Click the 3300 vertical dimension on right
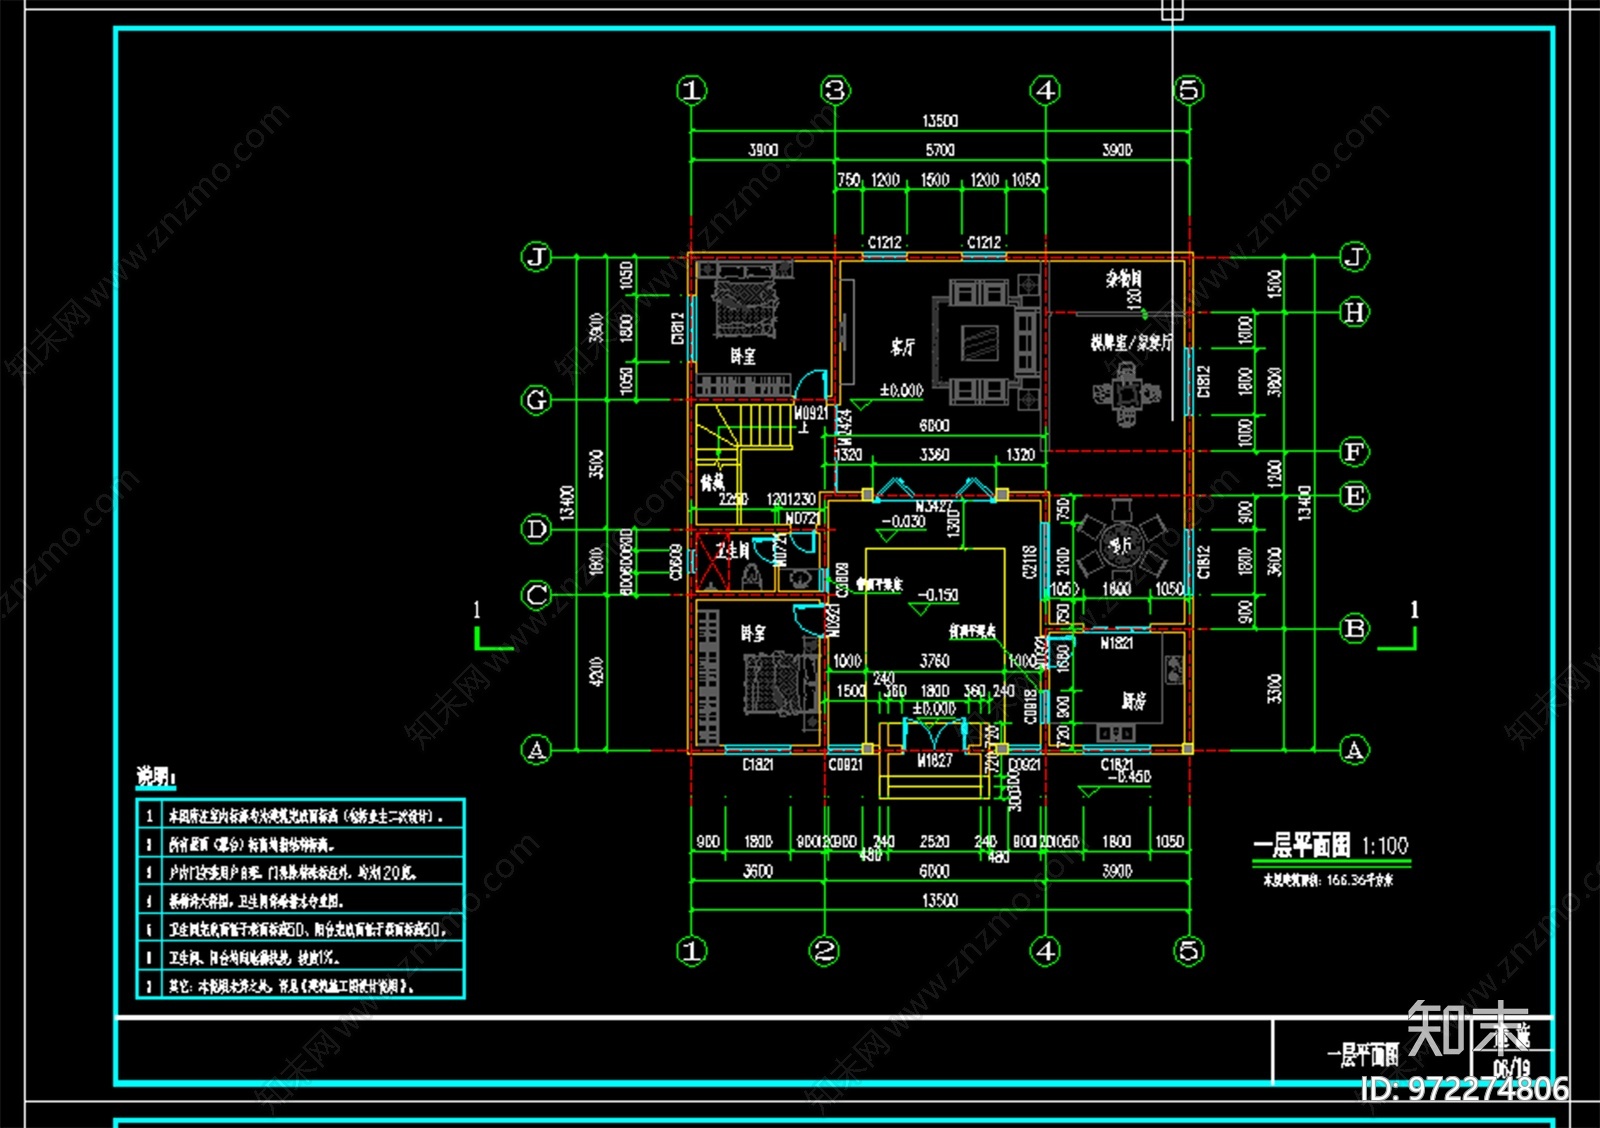Screen dimensions: 1600x1128 point(1275,689)
